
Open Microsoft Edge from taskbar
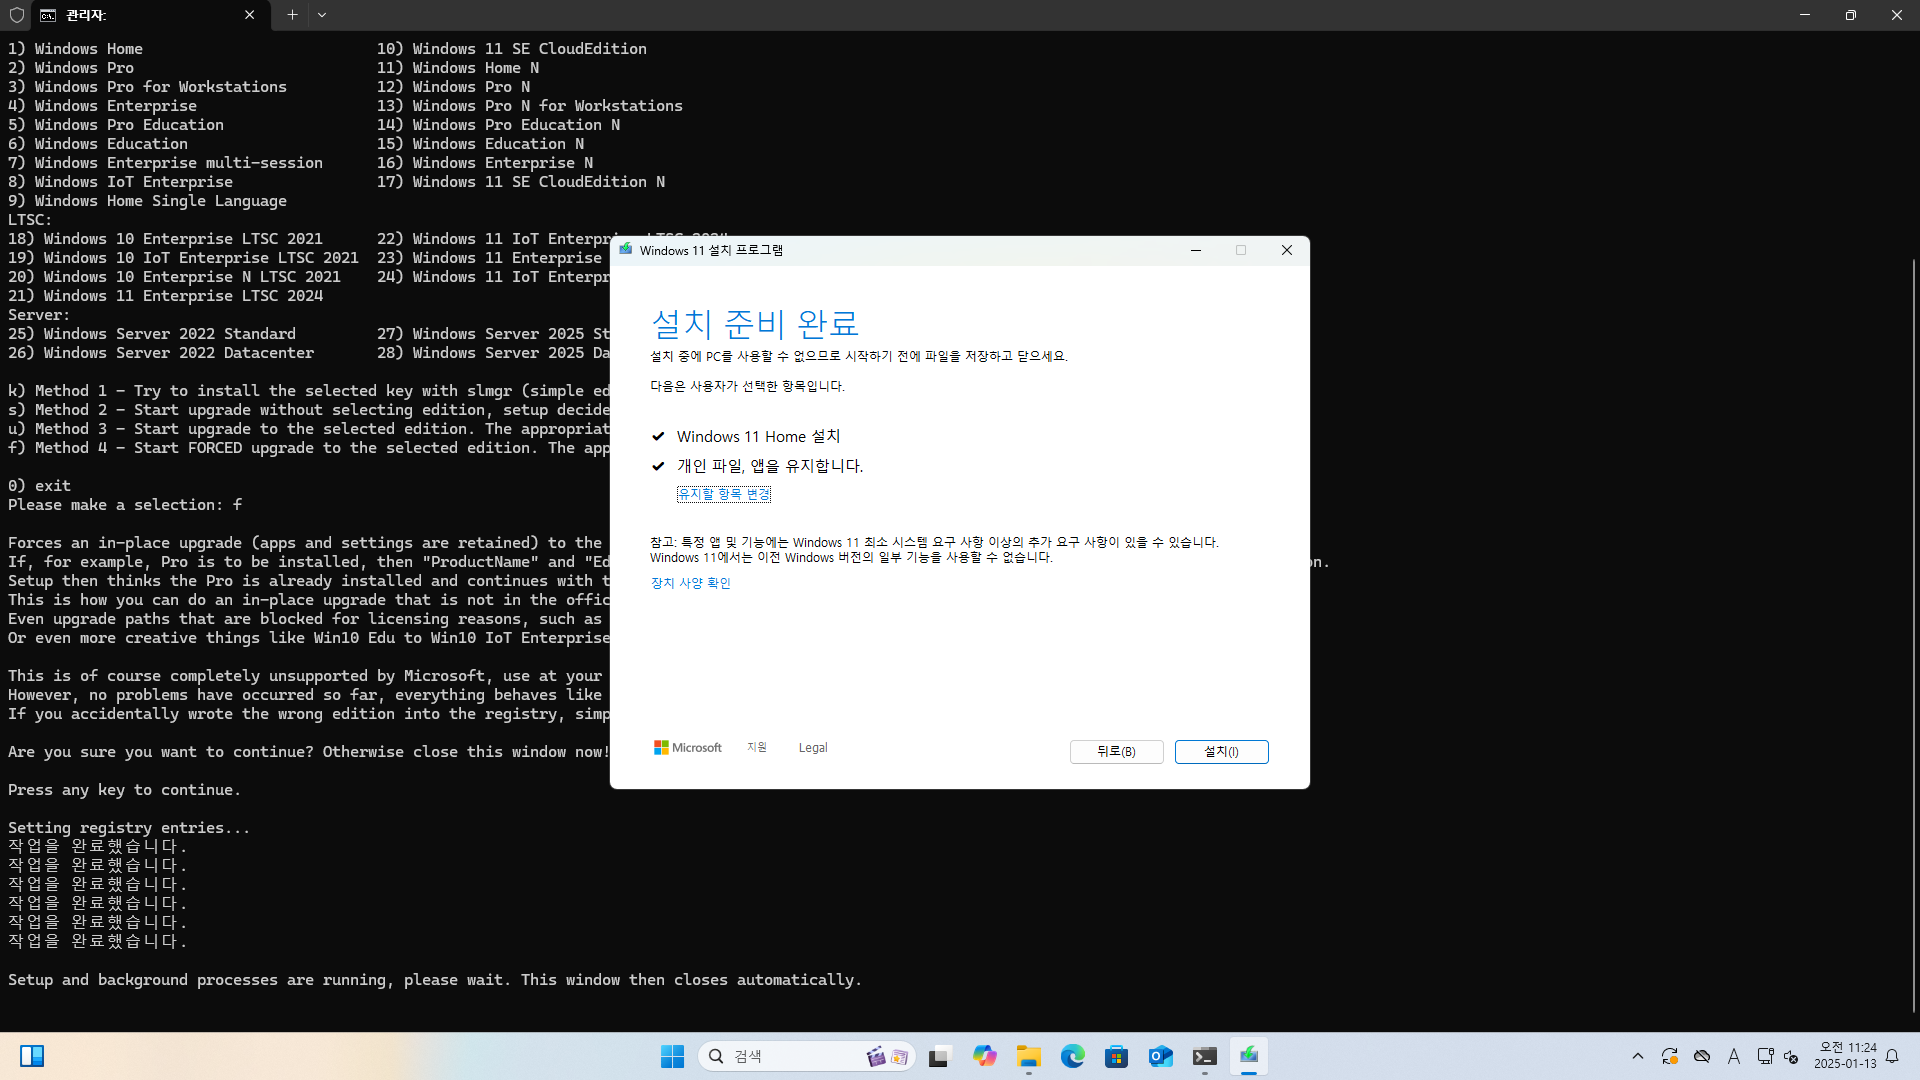[x=1073, y=1056]
